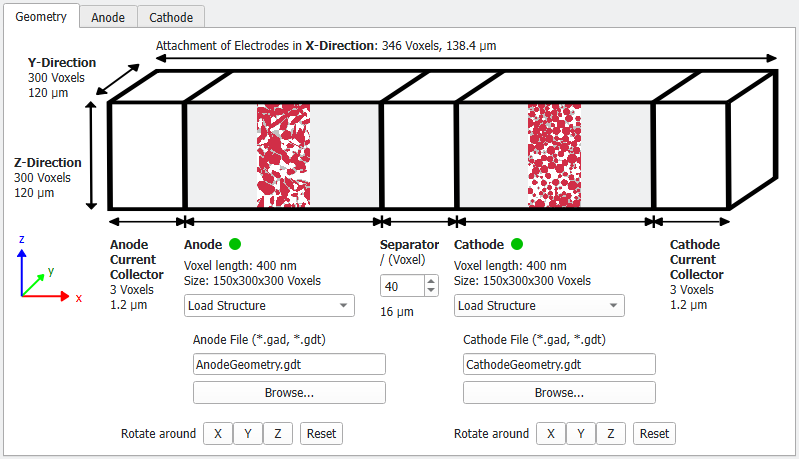Click the Z-Direction 300 Voxels label
This screenshot has width=799, height=459.
point(47,170)
